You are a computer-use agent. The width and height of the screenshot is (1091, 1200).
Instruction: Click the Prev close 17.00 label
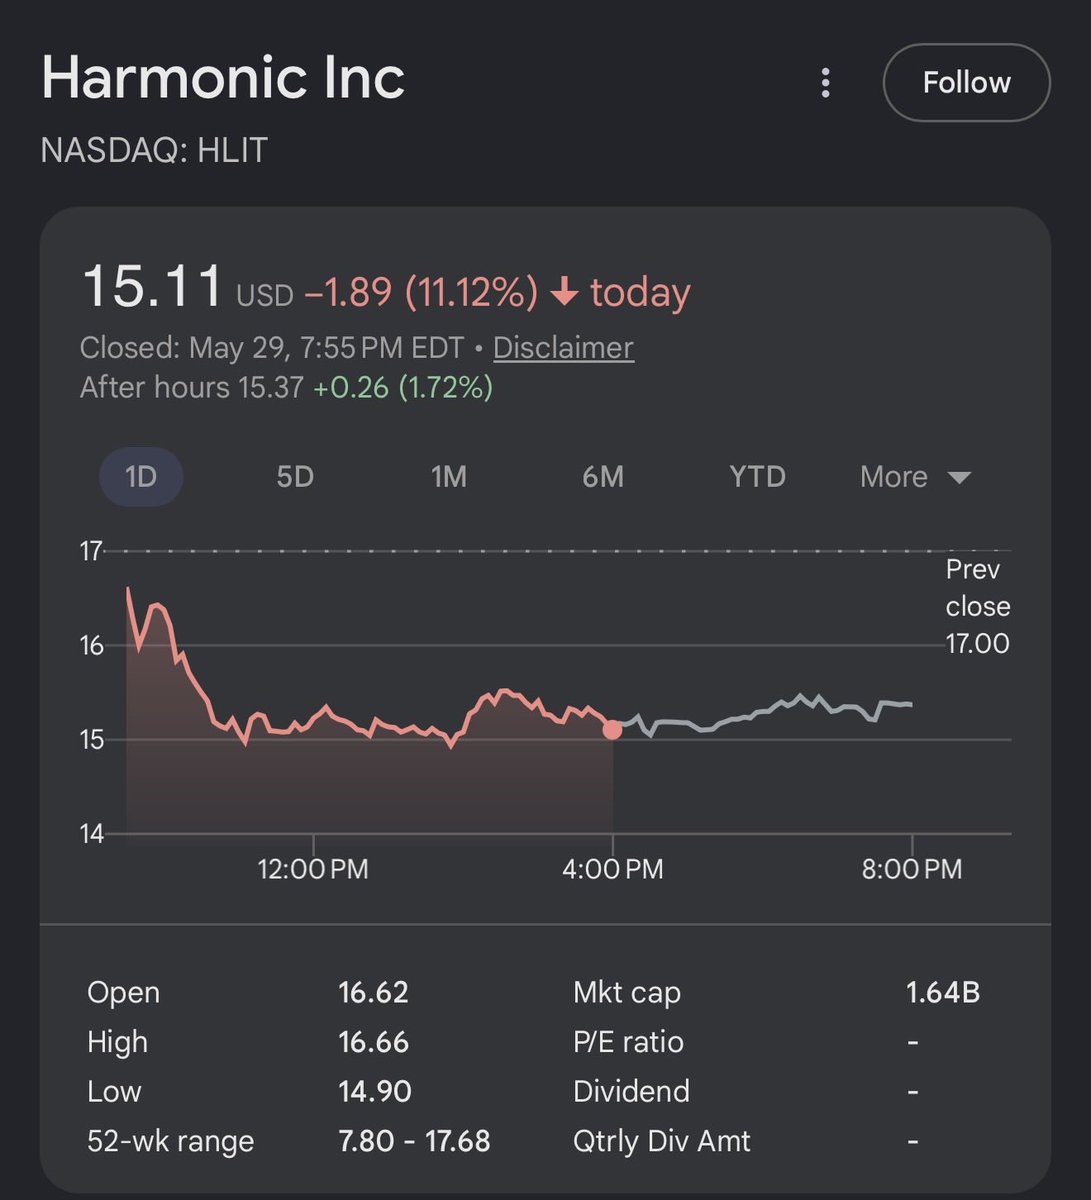977,606
